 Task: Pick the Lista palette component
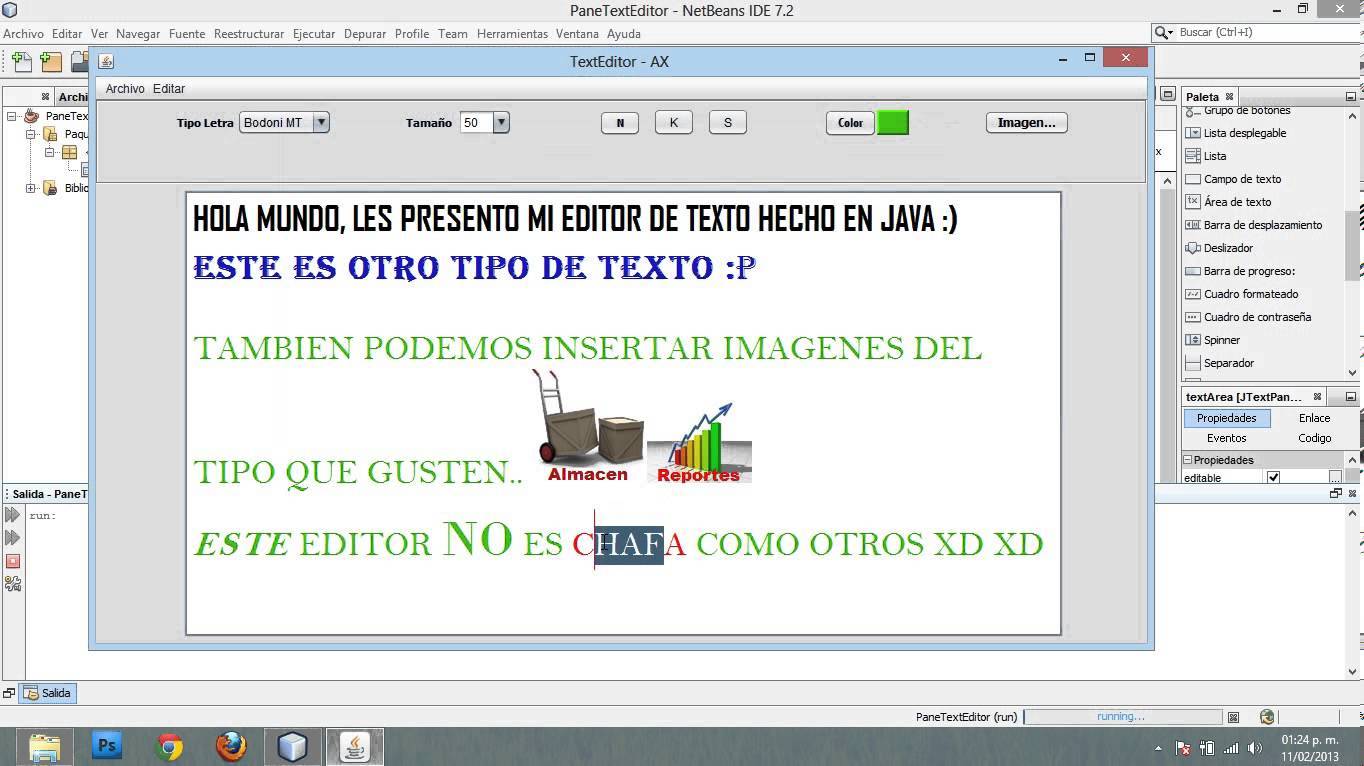pyautogui.click(x=1205, y=156)
